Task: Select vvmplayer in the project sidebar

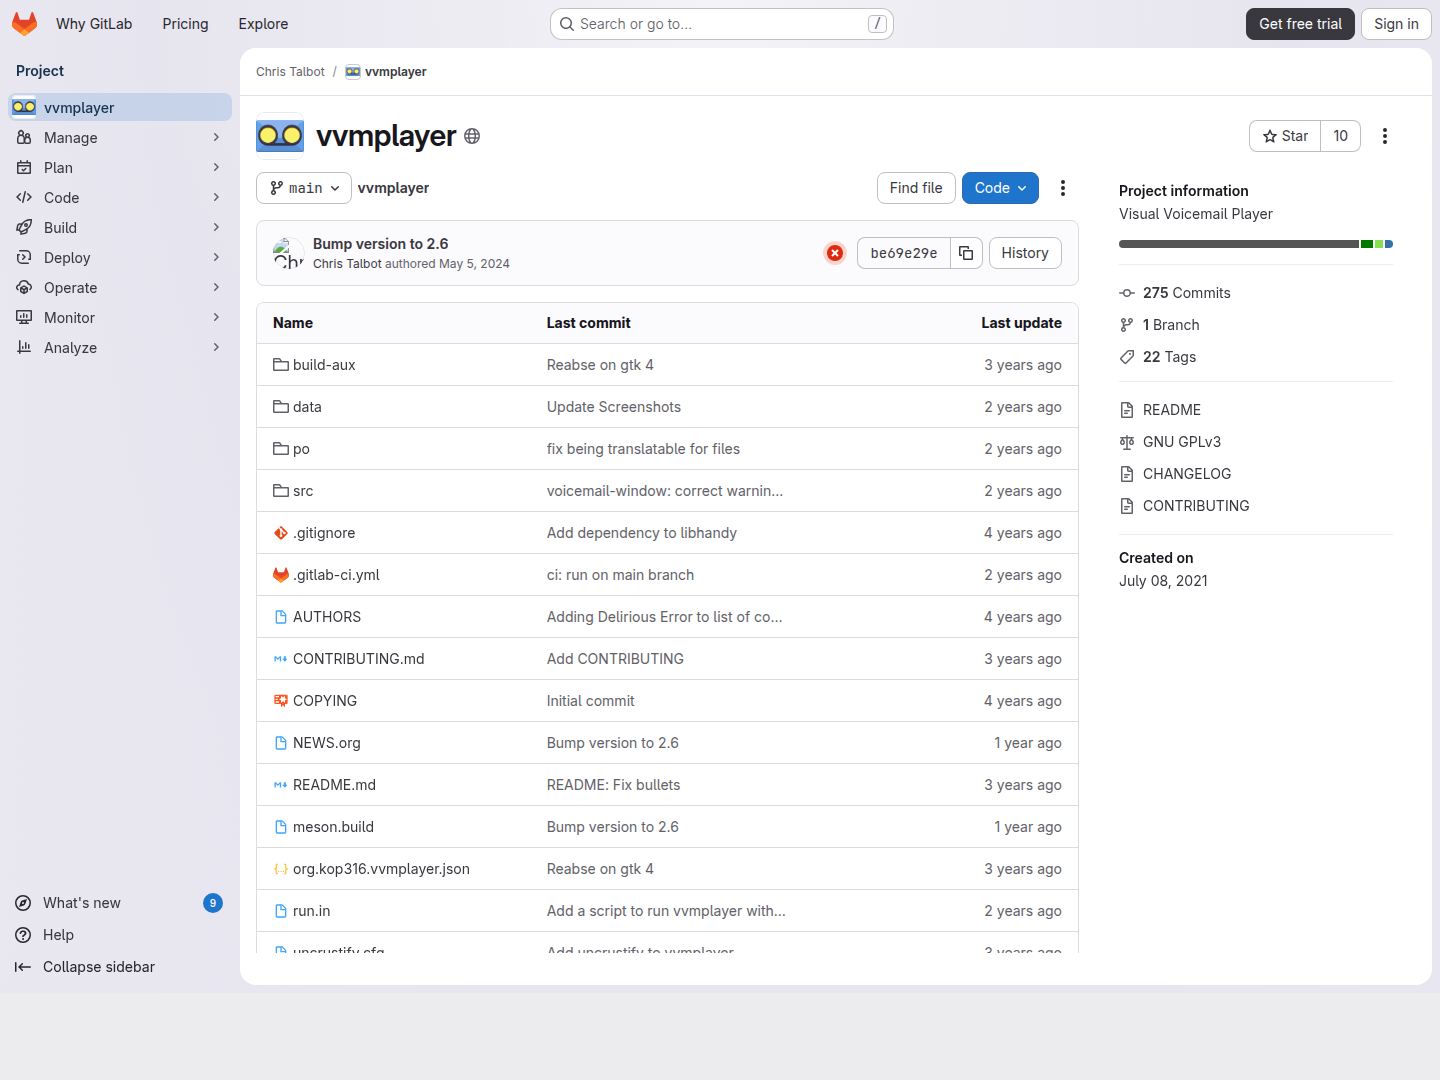Action: click(120, 108)
